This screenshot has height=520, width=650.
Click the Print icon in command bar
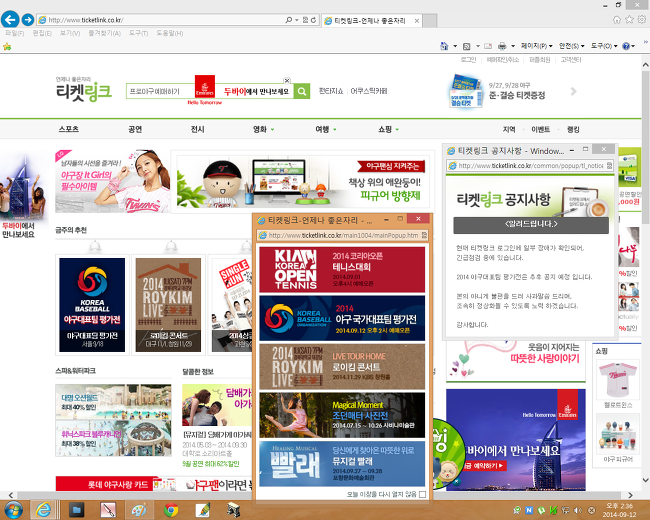(x=502, y=46)
